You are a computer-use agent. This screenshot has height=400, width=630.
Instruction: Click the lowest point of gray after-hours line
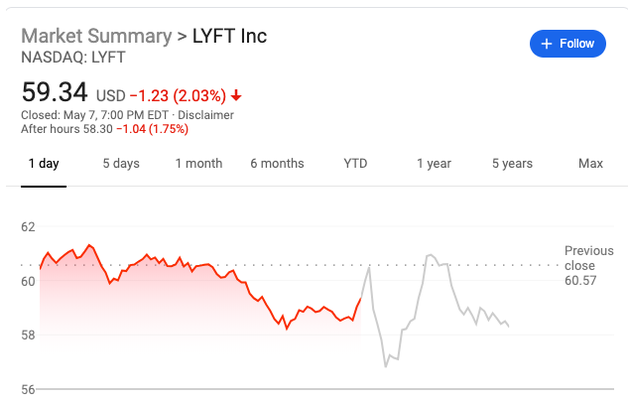(386, 366)
